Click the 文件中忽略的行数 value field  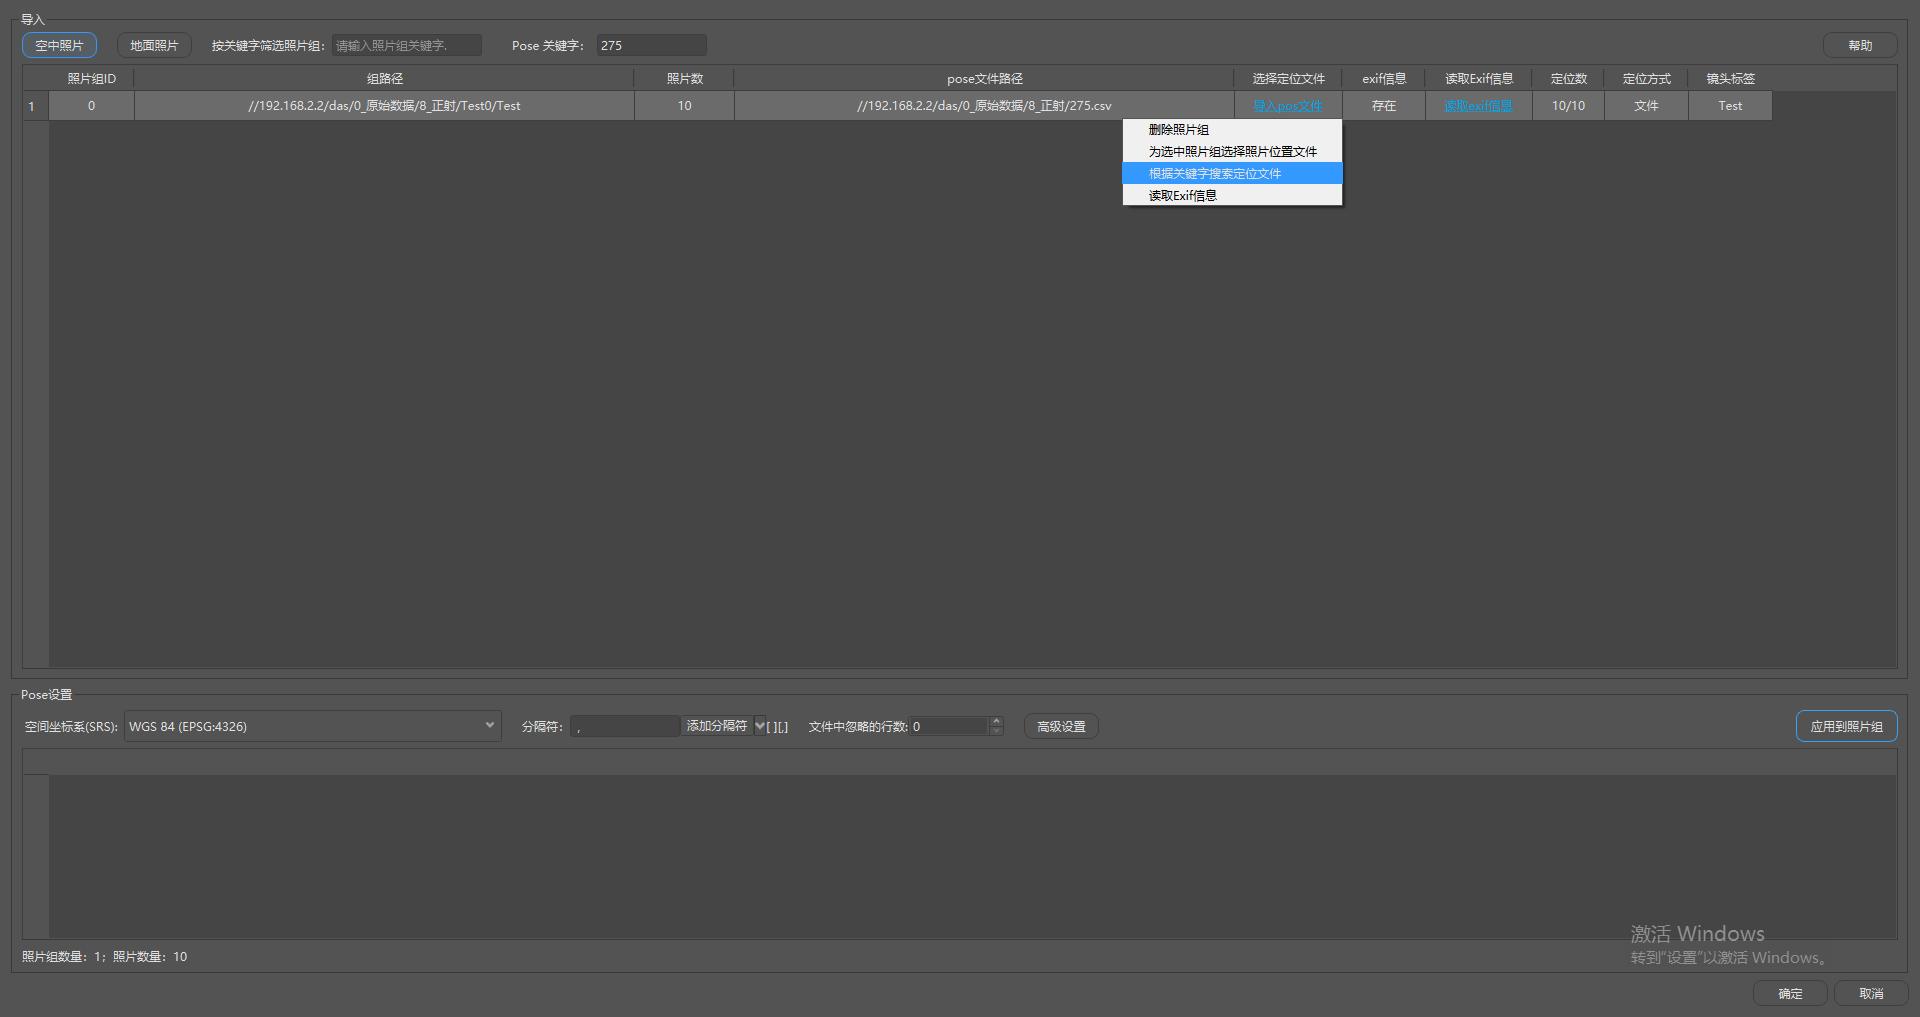(949, 726)
